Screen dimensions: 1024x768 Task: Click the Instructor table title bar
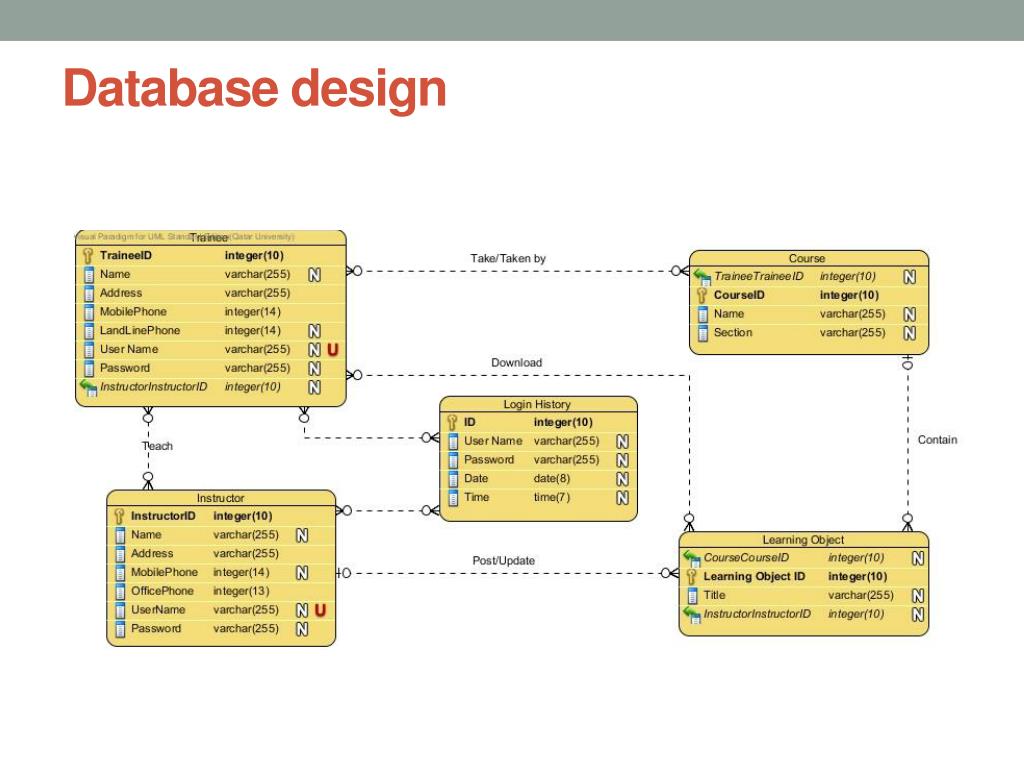[x=220, y=498]
